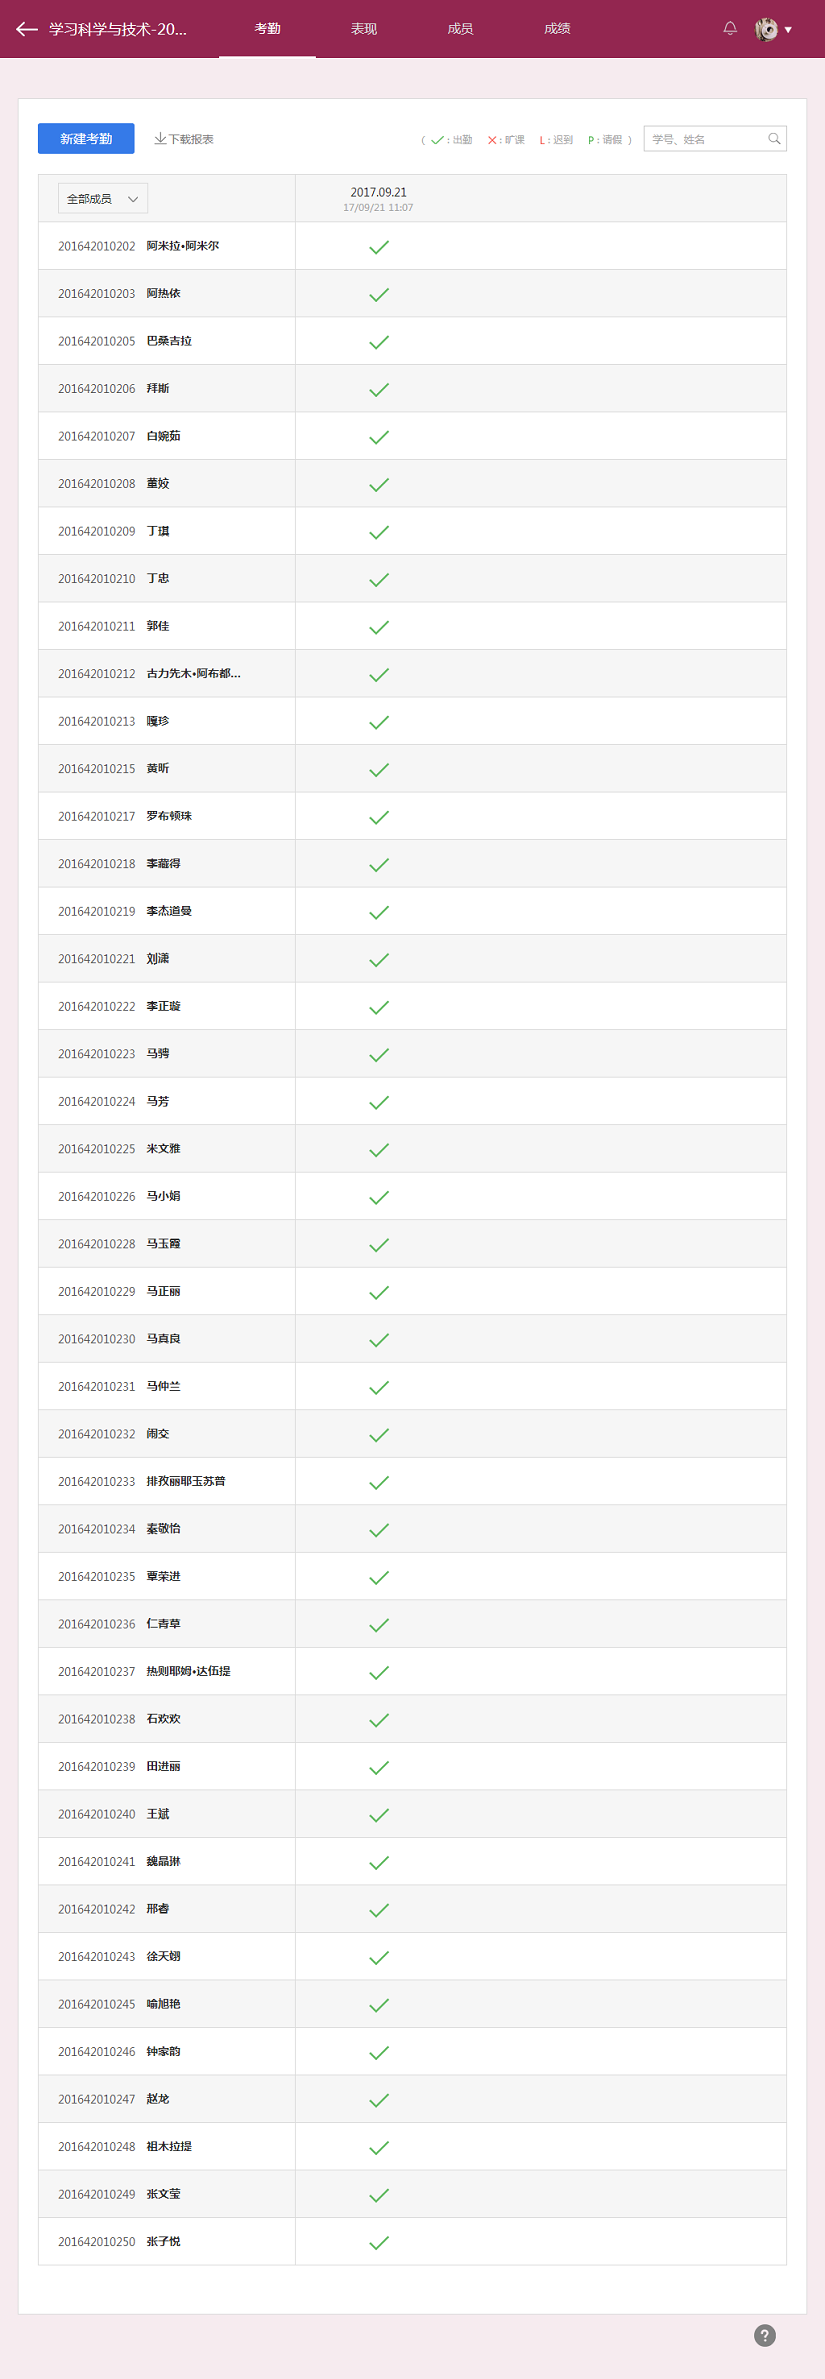Click the search magnifier icon
Image resolution: width=825 pixels, height=2379 pixels.
click(774, 139)
